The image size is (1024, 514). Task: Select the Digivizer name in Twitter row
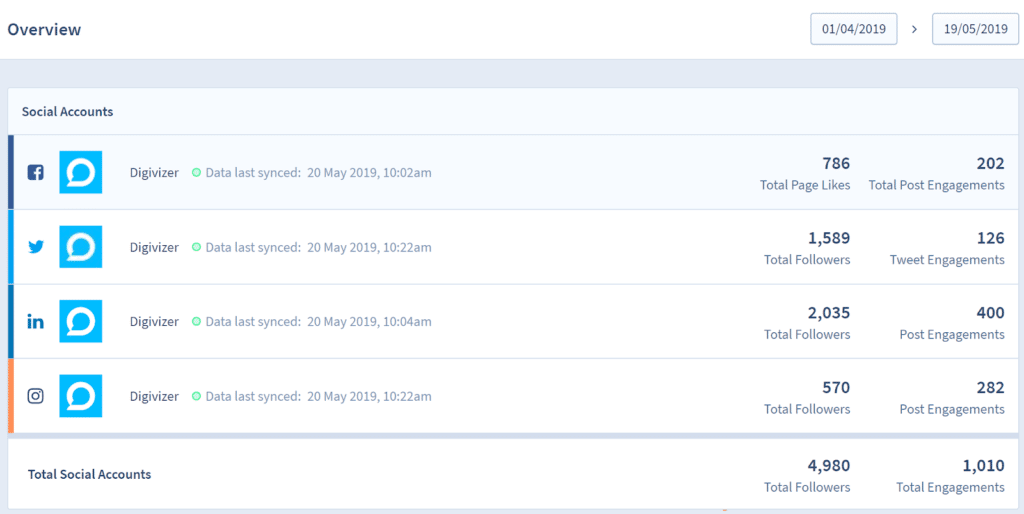pos(154,247)
